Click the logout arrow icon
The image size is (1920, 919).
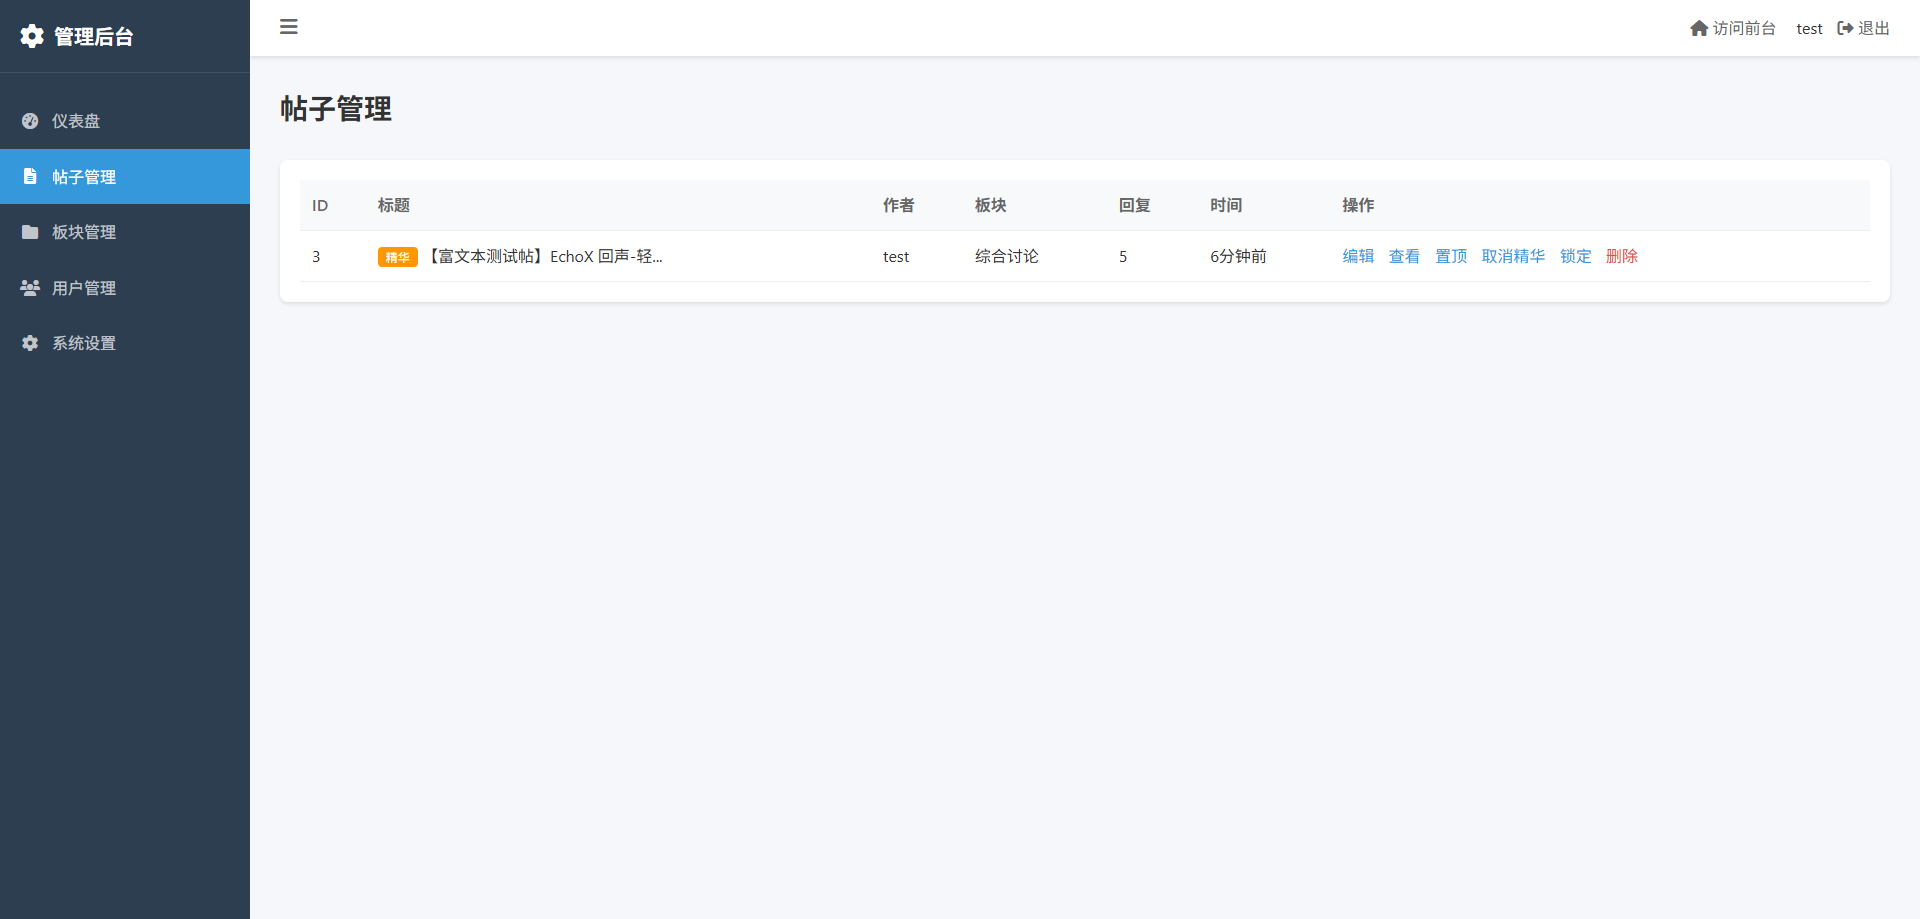coord(1845,28)
